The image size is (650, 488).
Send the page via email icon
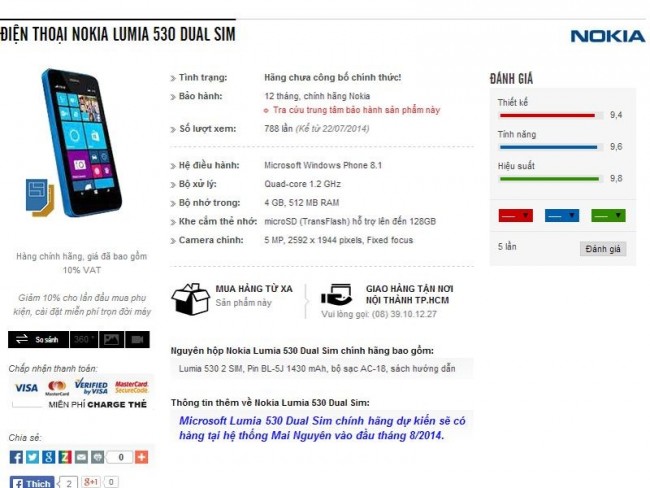[x=81, y=457]
